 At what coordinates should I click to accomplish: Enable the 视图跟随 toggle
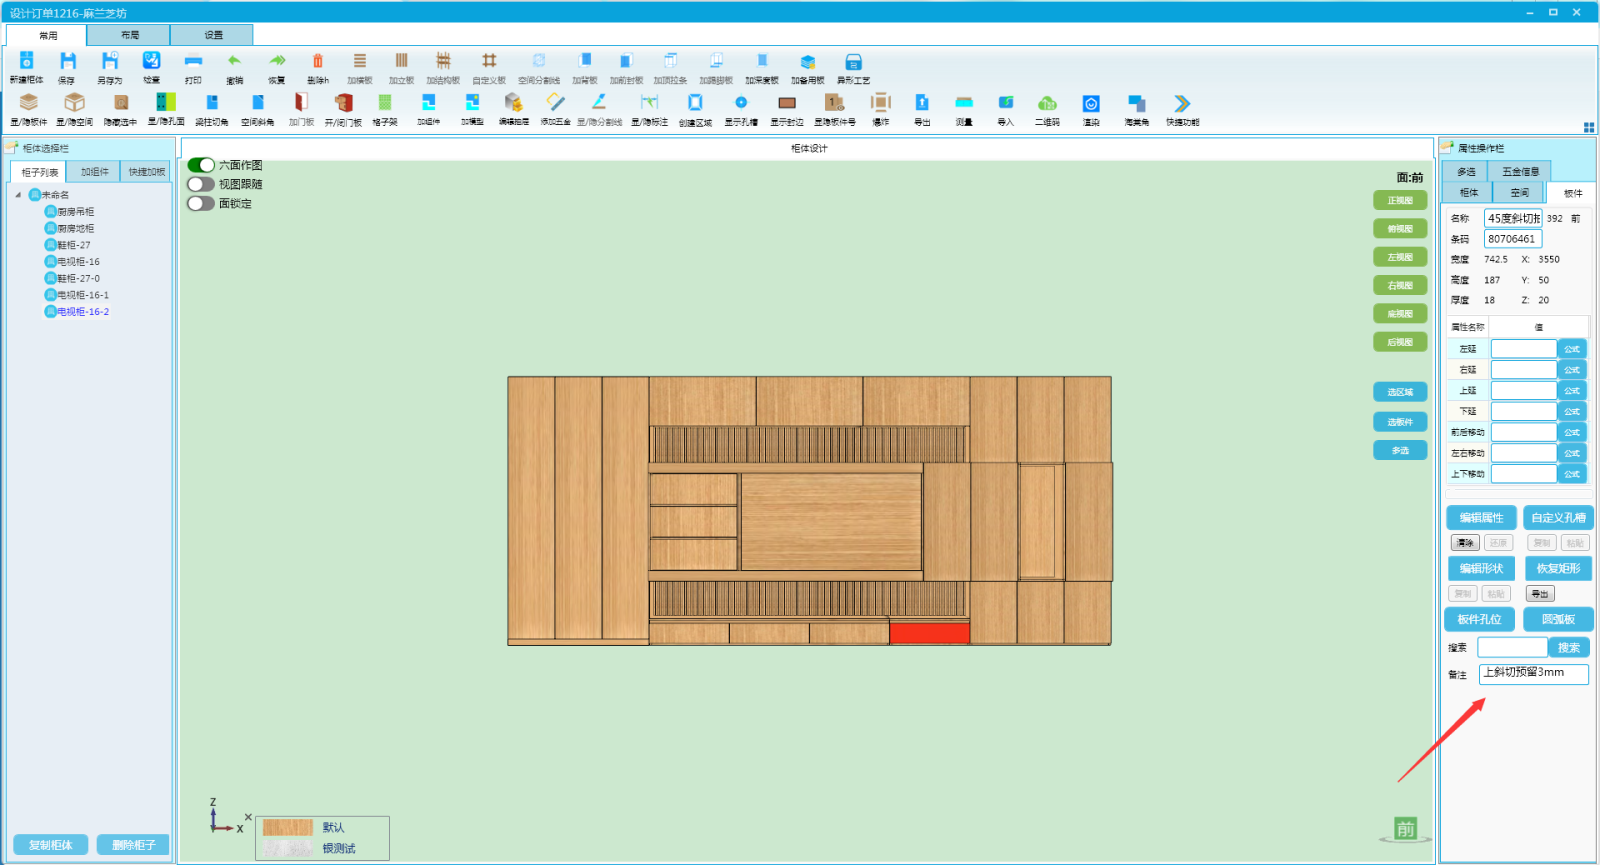coord(201,184)
